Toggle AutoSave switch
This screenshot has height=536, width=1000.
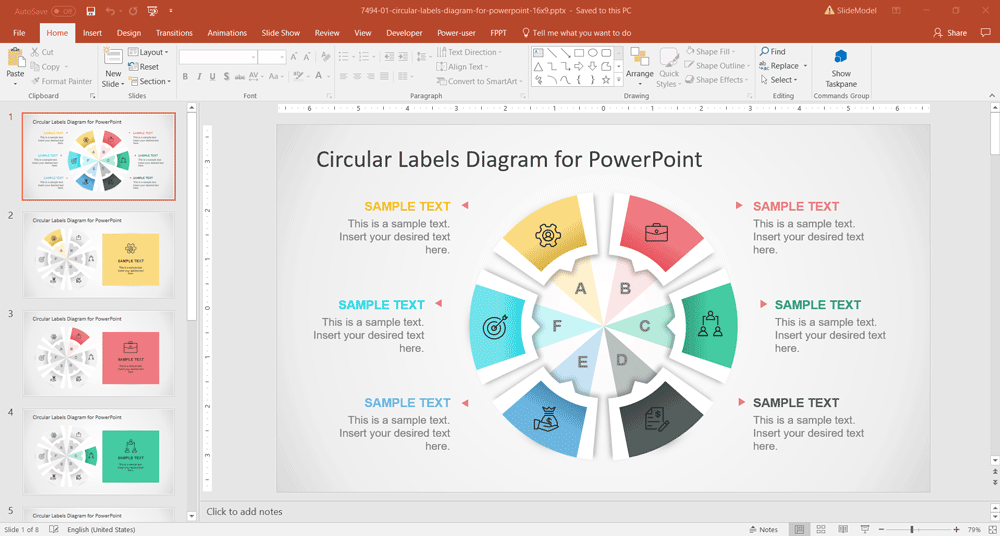(62, 11)
